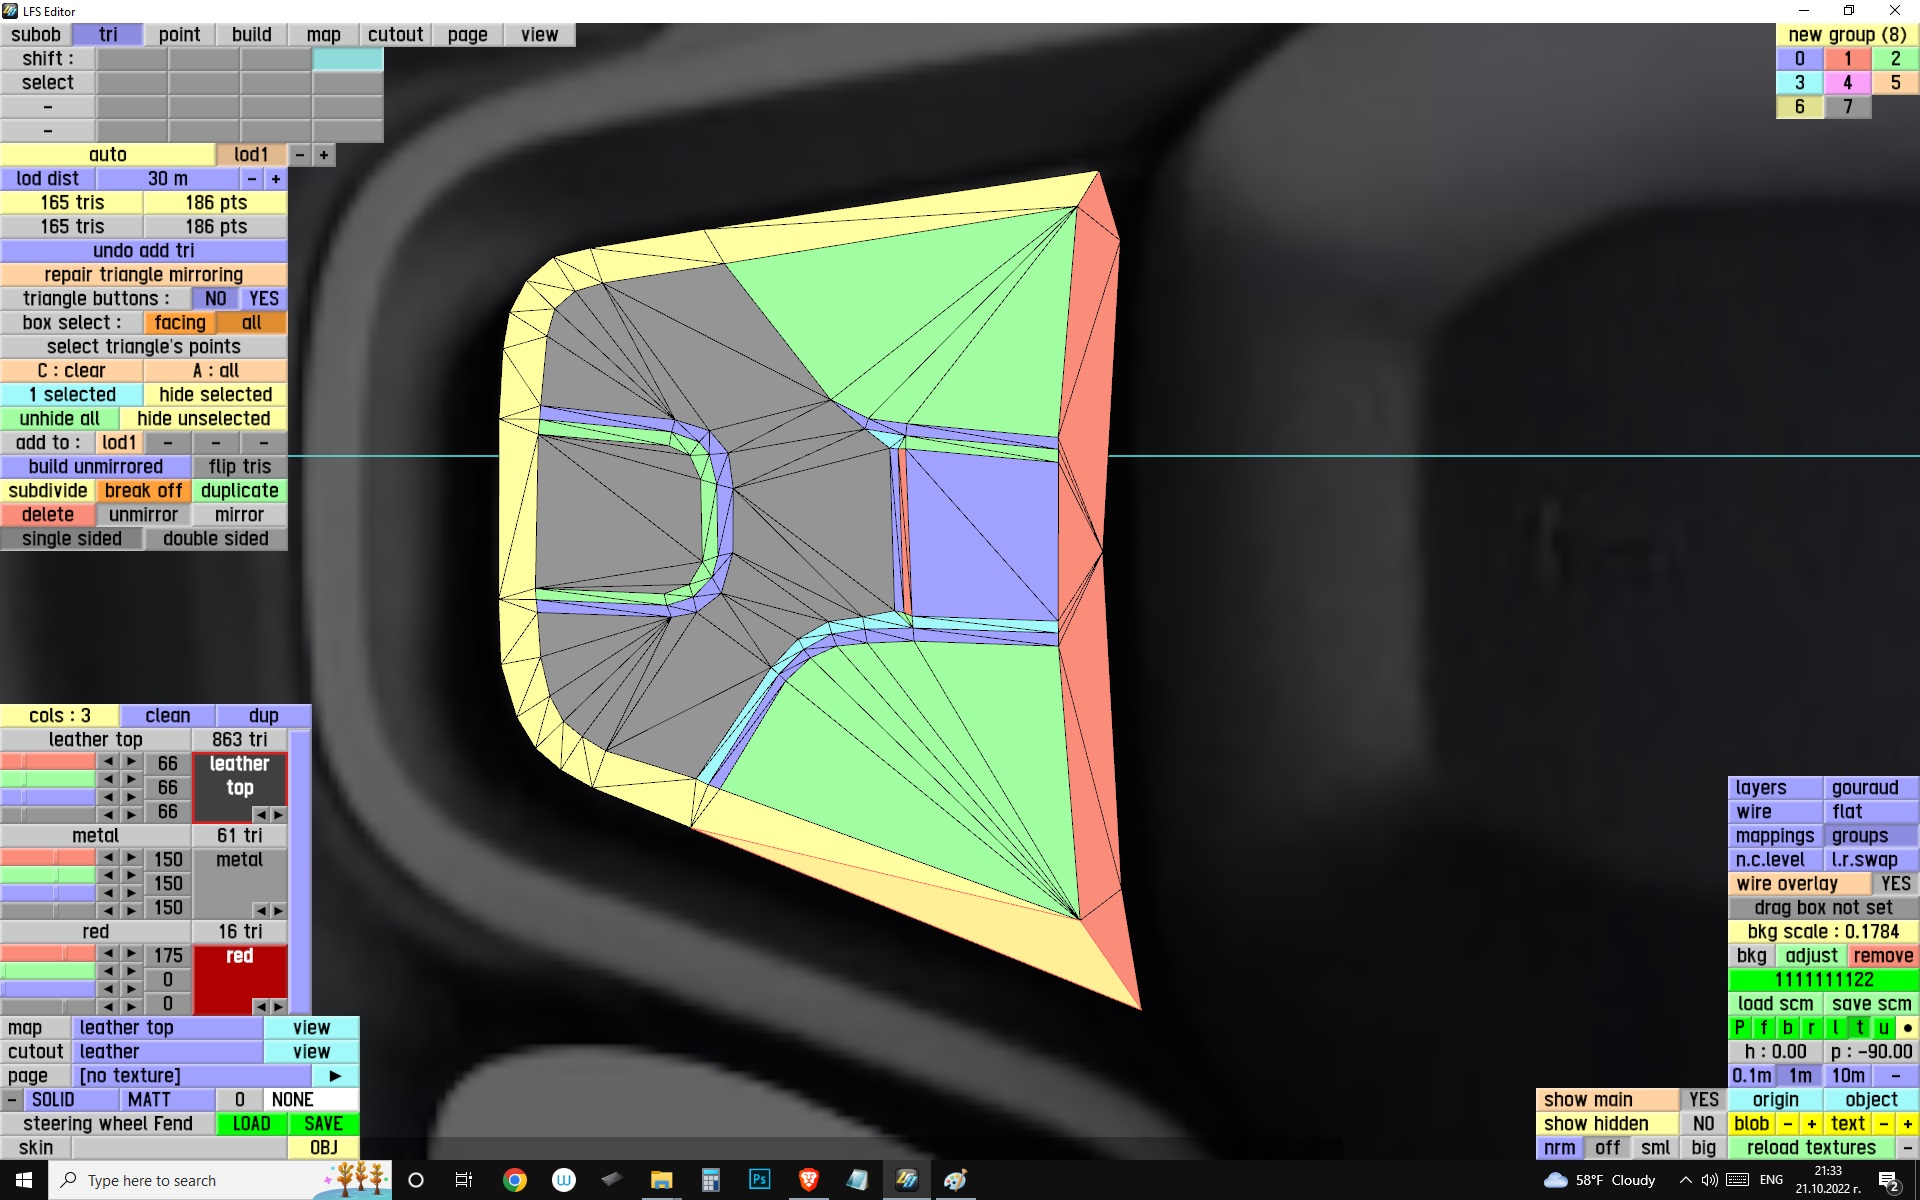This screenshot has width=1920, height=1200.
Task: Switch to the cutout tab
Action: click(x=395, y=35)
